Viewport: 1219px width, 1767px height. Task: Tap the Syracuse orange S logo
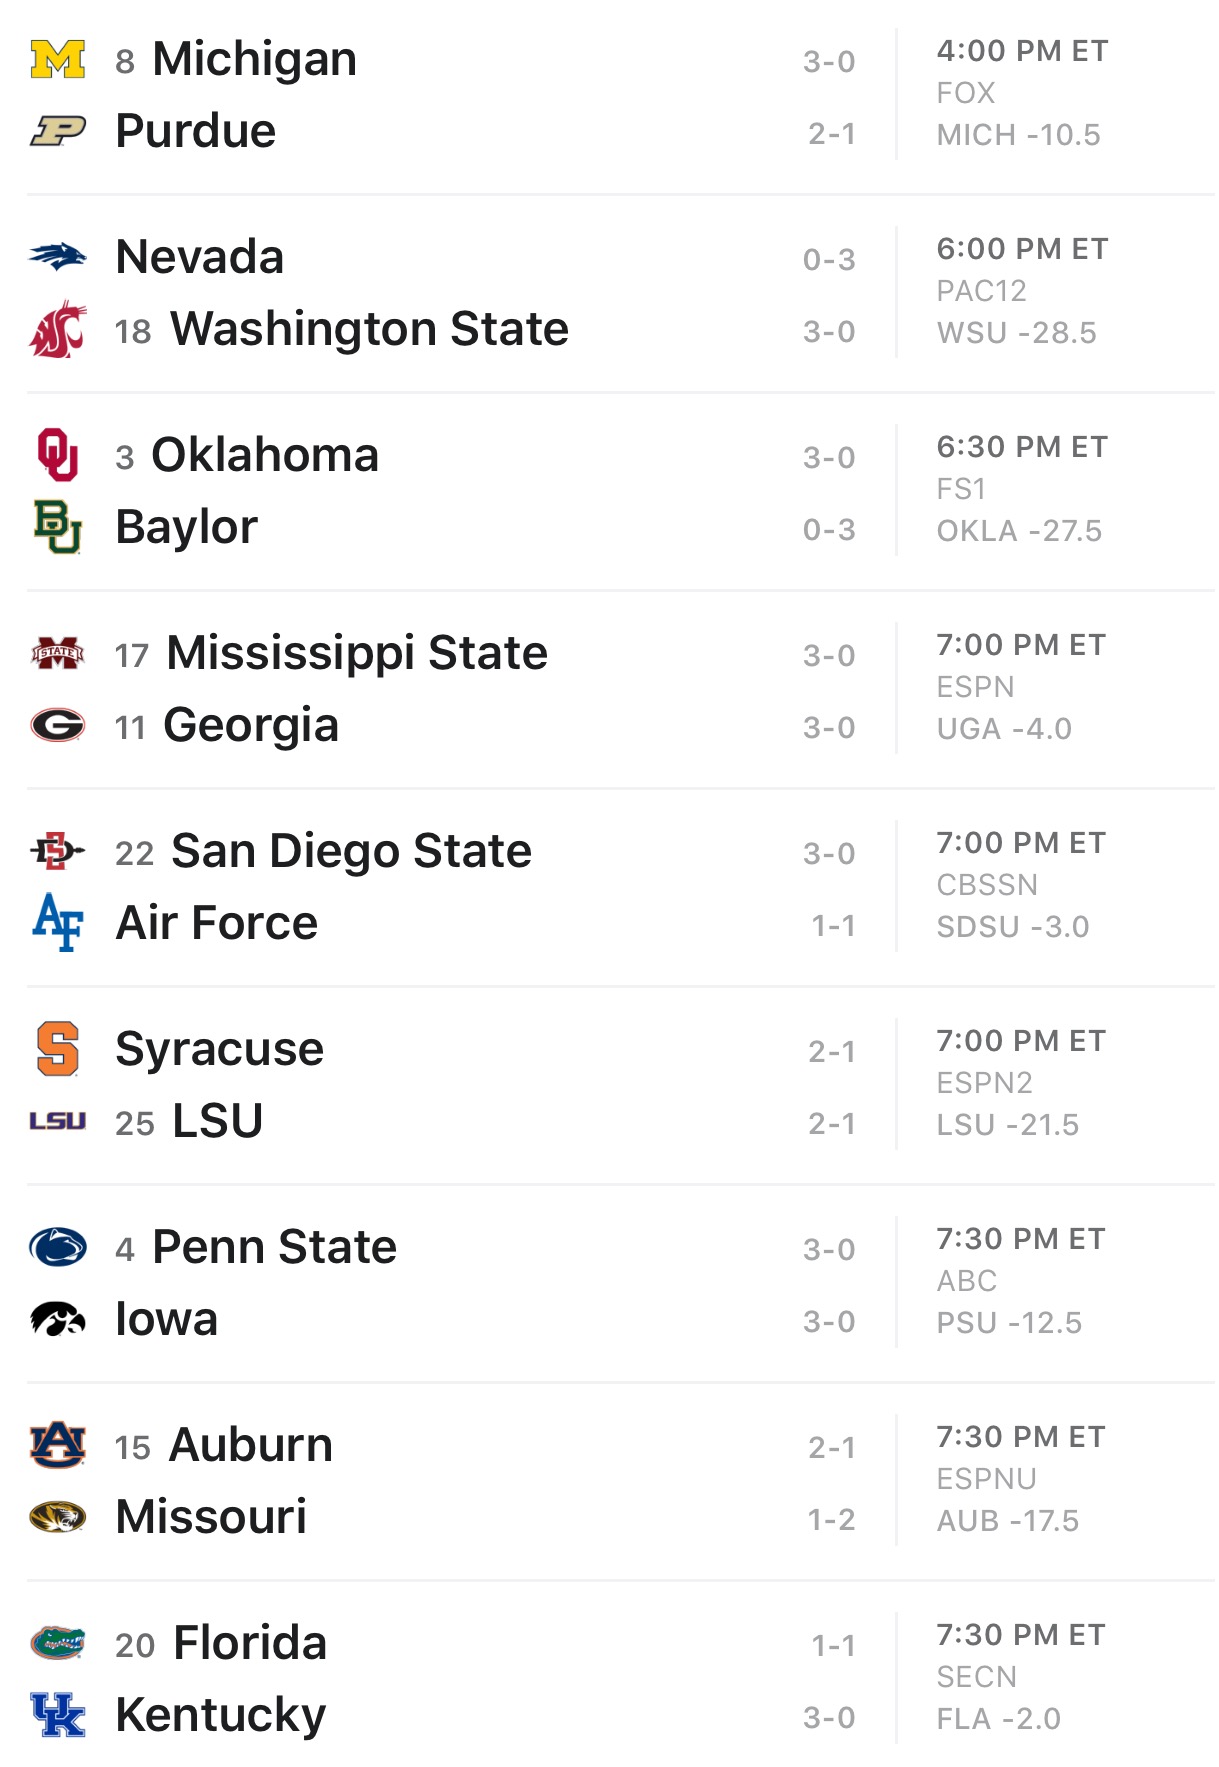58,1049
